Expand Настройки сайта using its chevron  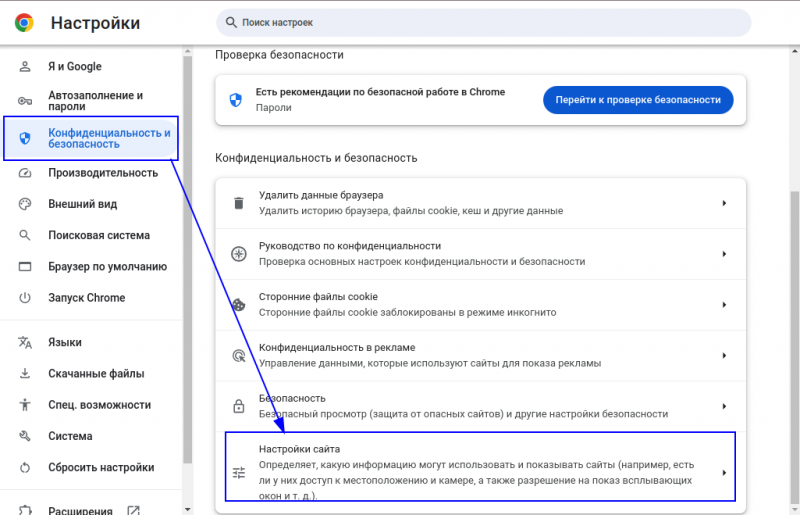coord(723,473)
